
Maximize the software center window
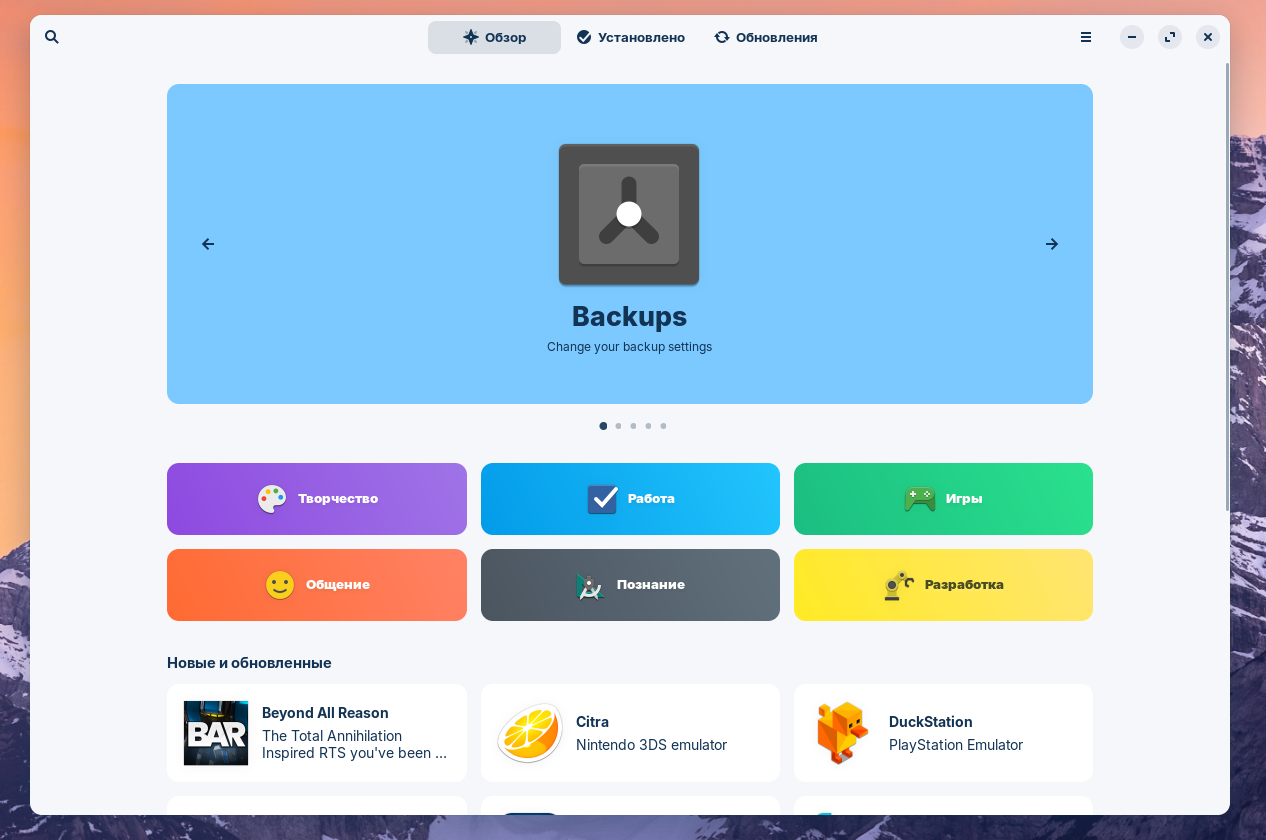(x=1170, y=37)
